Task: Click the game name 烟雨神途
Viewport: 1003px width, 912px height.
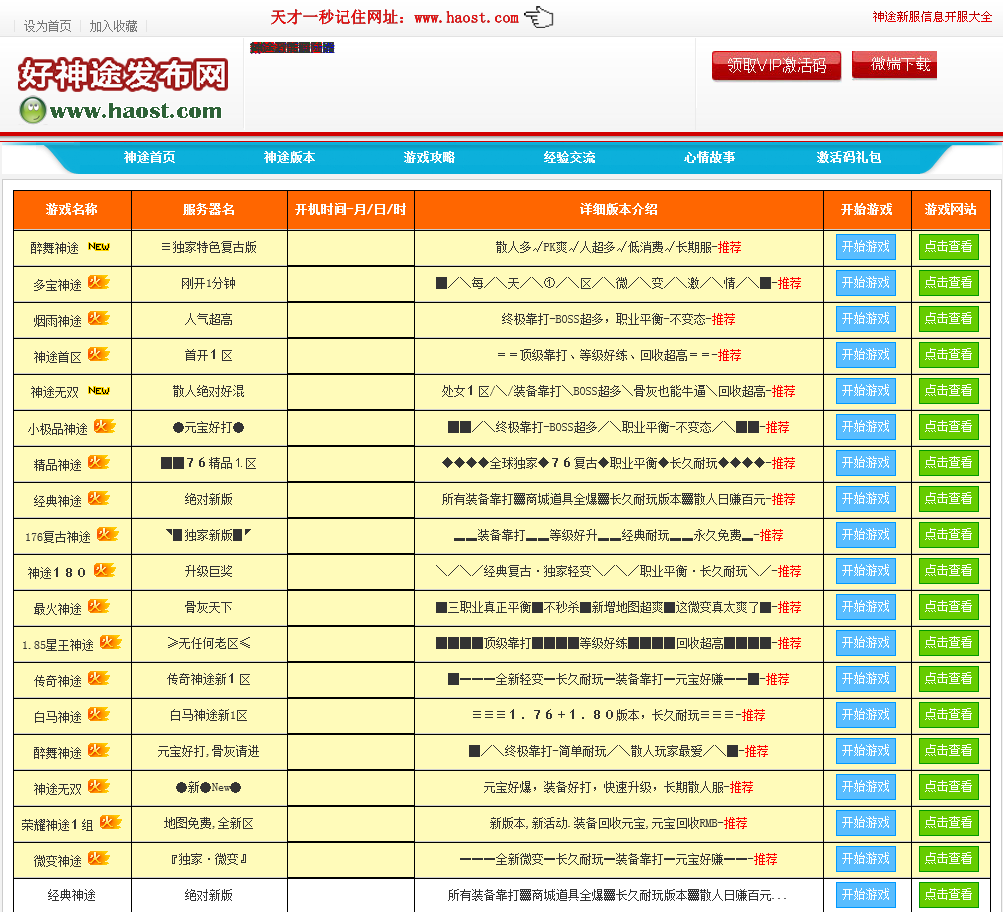Action: (x=58, y=320)
